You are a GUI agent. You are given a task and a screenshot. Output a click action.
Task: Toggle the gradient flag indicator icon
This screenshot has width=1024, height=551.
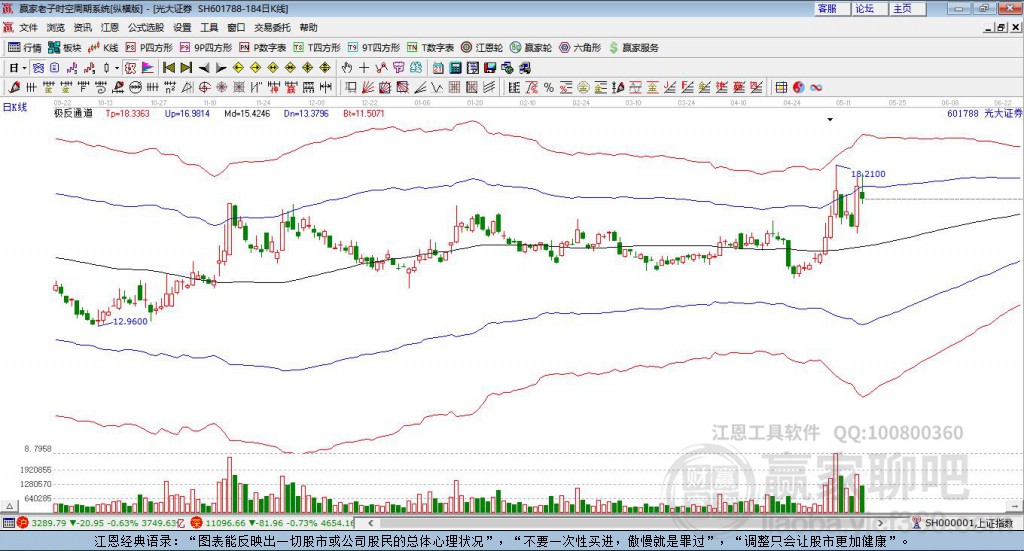[x=148, y=67]
